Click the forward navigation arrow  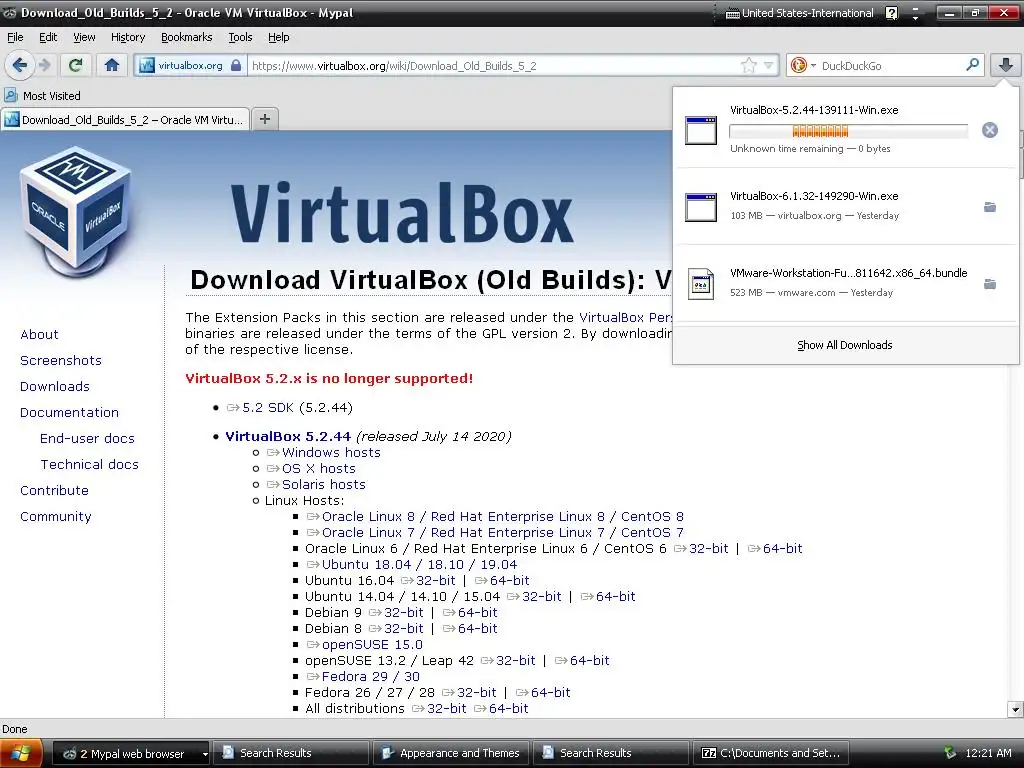point(44,65)
